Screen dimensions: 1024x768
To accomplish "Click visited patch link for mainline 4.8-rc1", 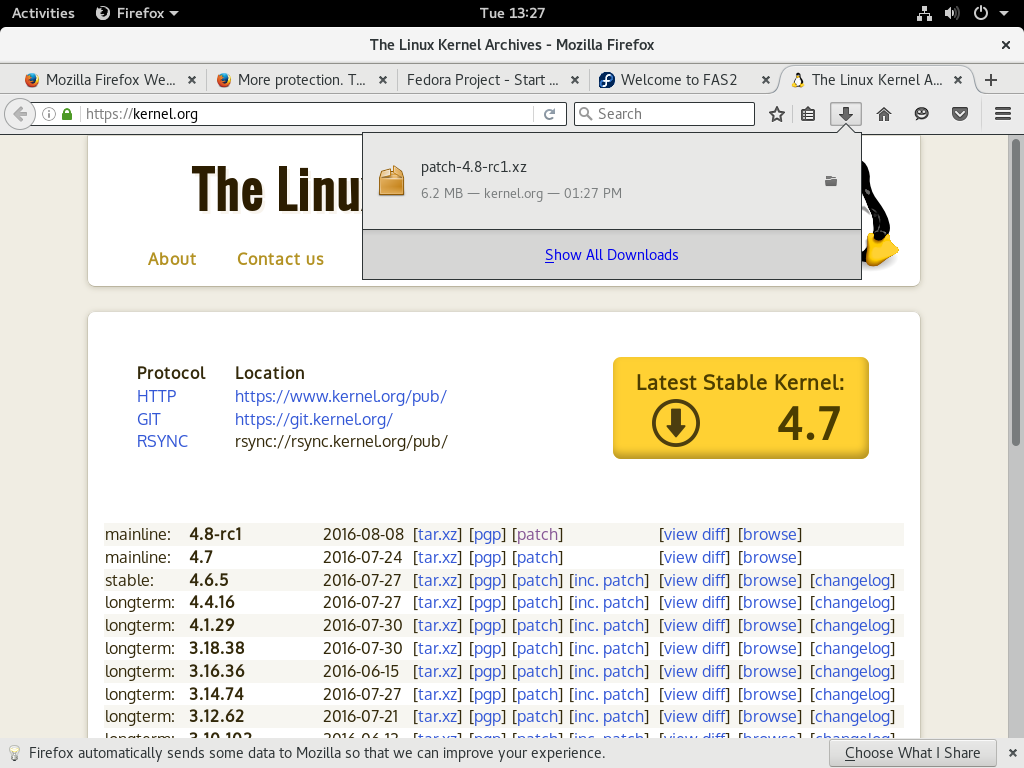I will [x=537, y=534].
